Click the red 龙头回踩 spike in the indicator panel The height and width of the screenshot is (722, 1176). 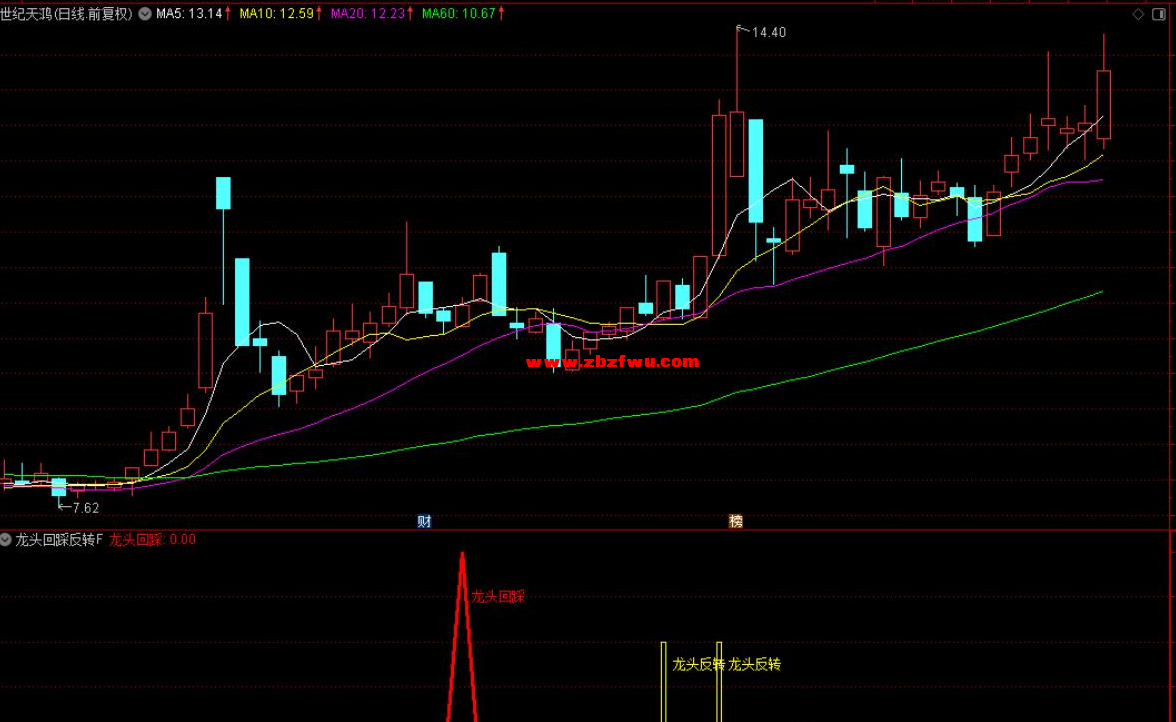462,637
